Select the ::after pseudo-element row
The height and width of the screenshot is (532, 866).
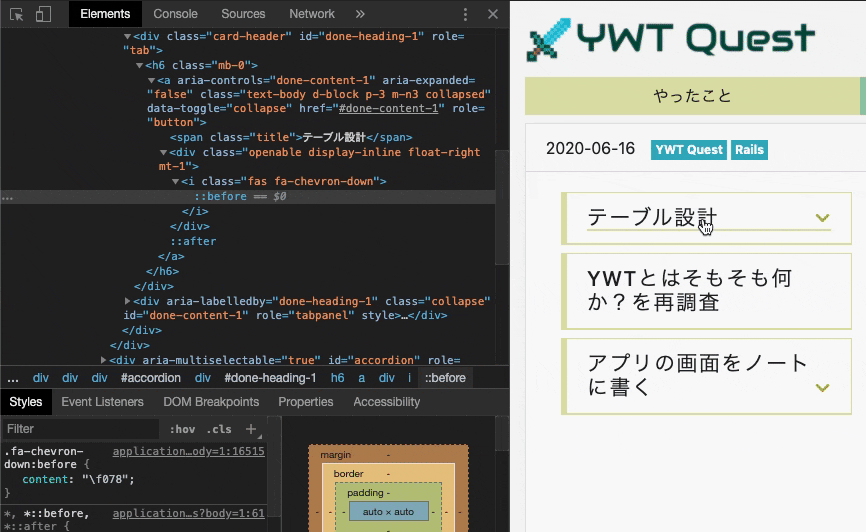coord(193,241)
